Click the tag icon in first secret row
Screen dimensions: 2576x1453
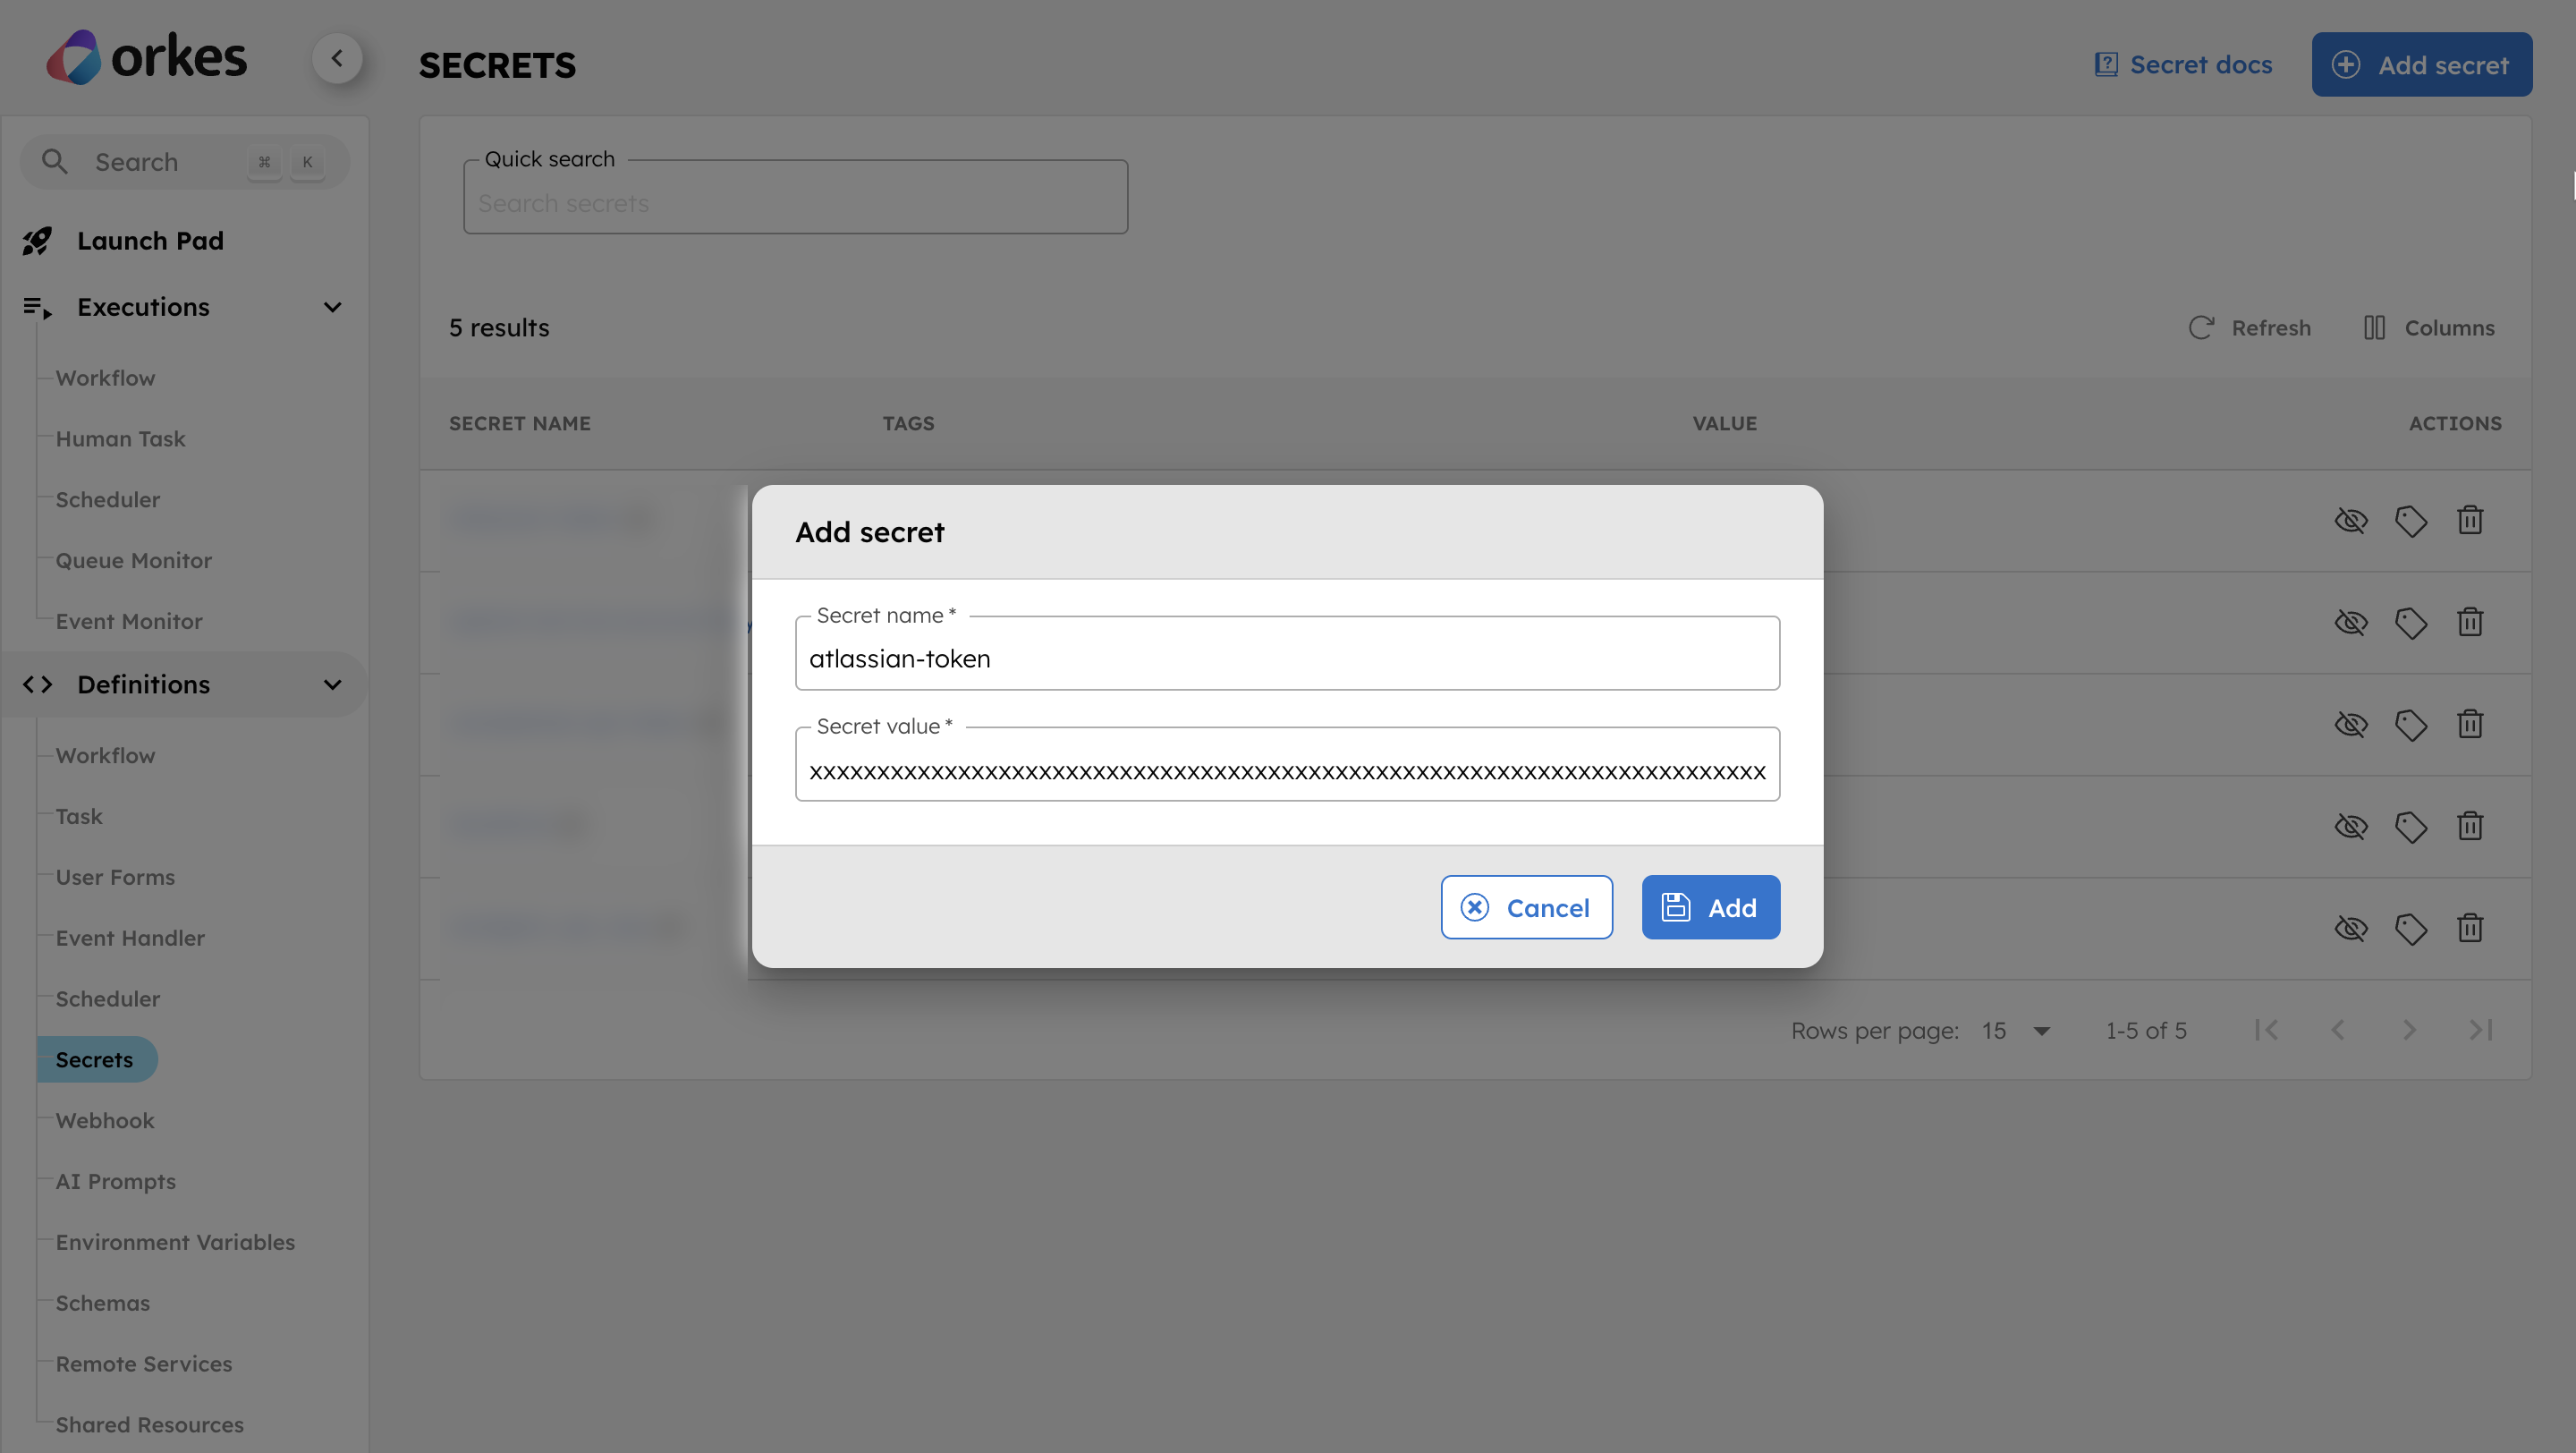(2411, 521)
